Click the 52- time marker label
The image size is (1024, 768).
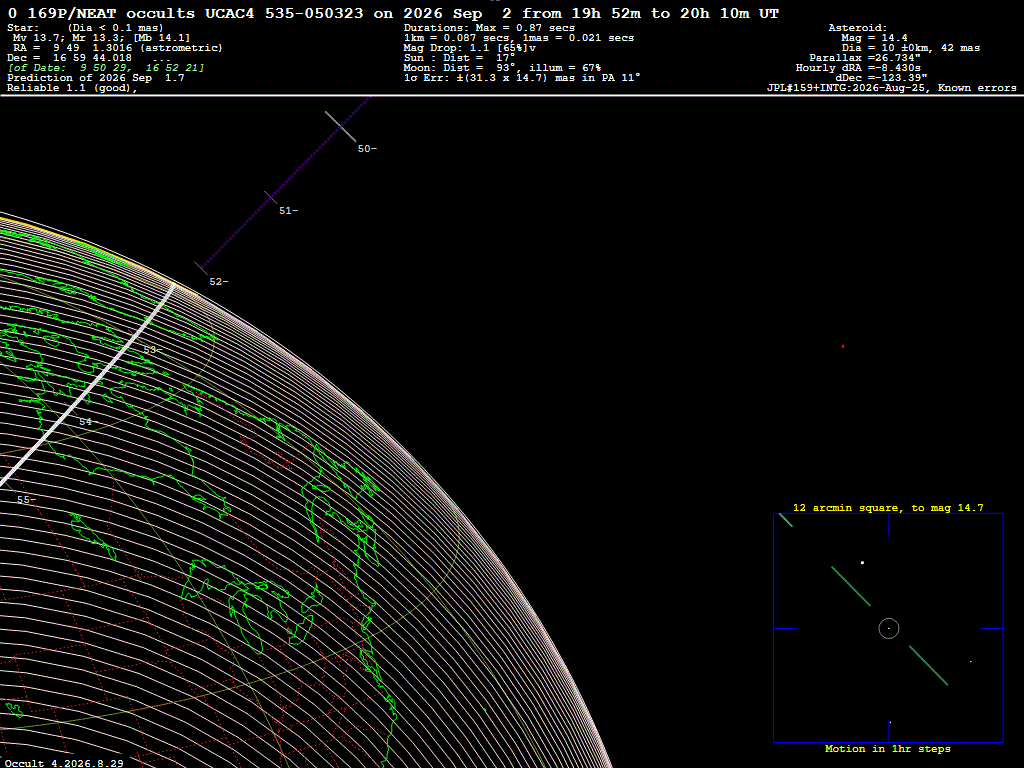(219, 281)
